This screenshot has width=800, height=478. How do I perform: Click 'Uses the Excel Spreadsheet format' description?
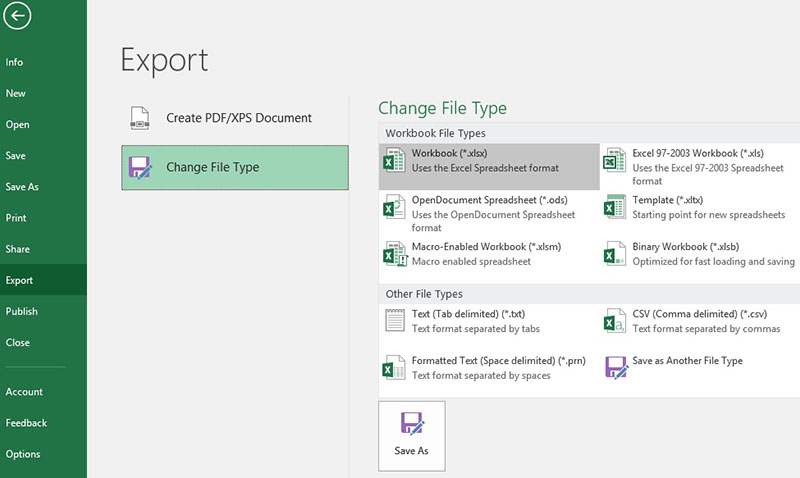[485, 168]
